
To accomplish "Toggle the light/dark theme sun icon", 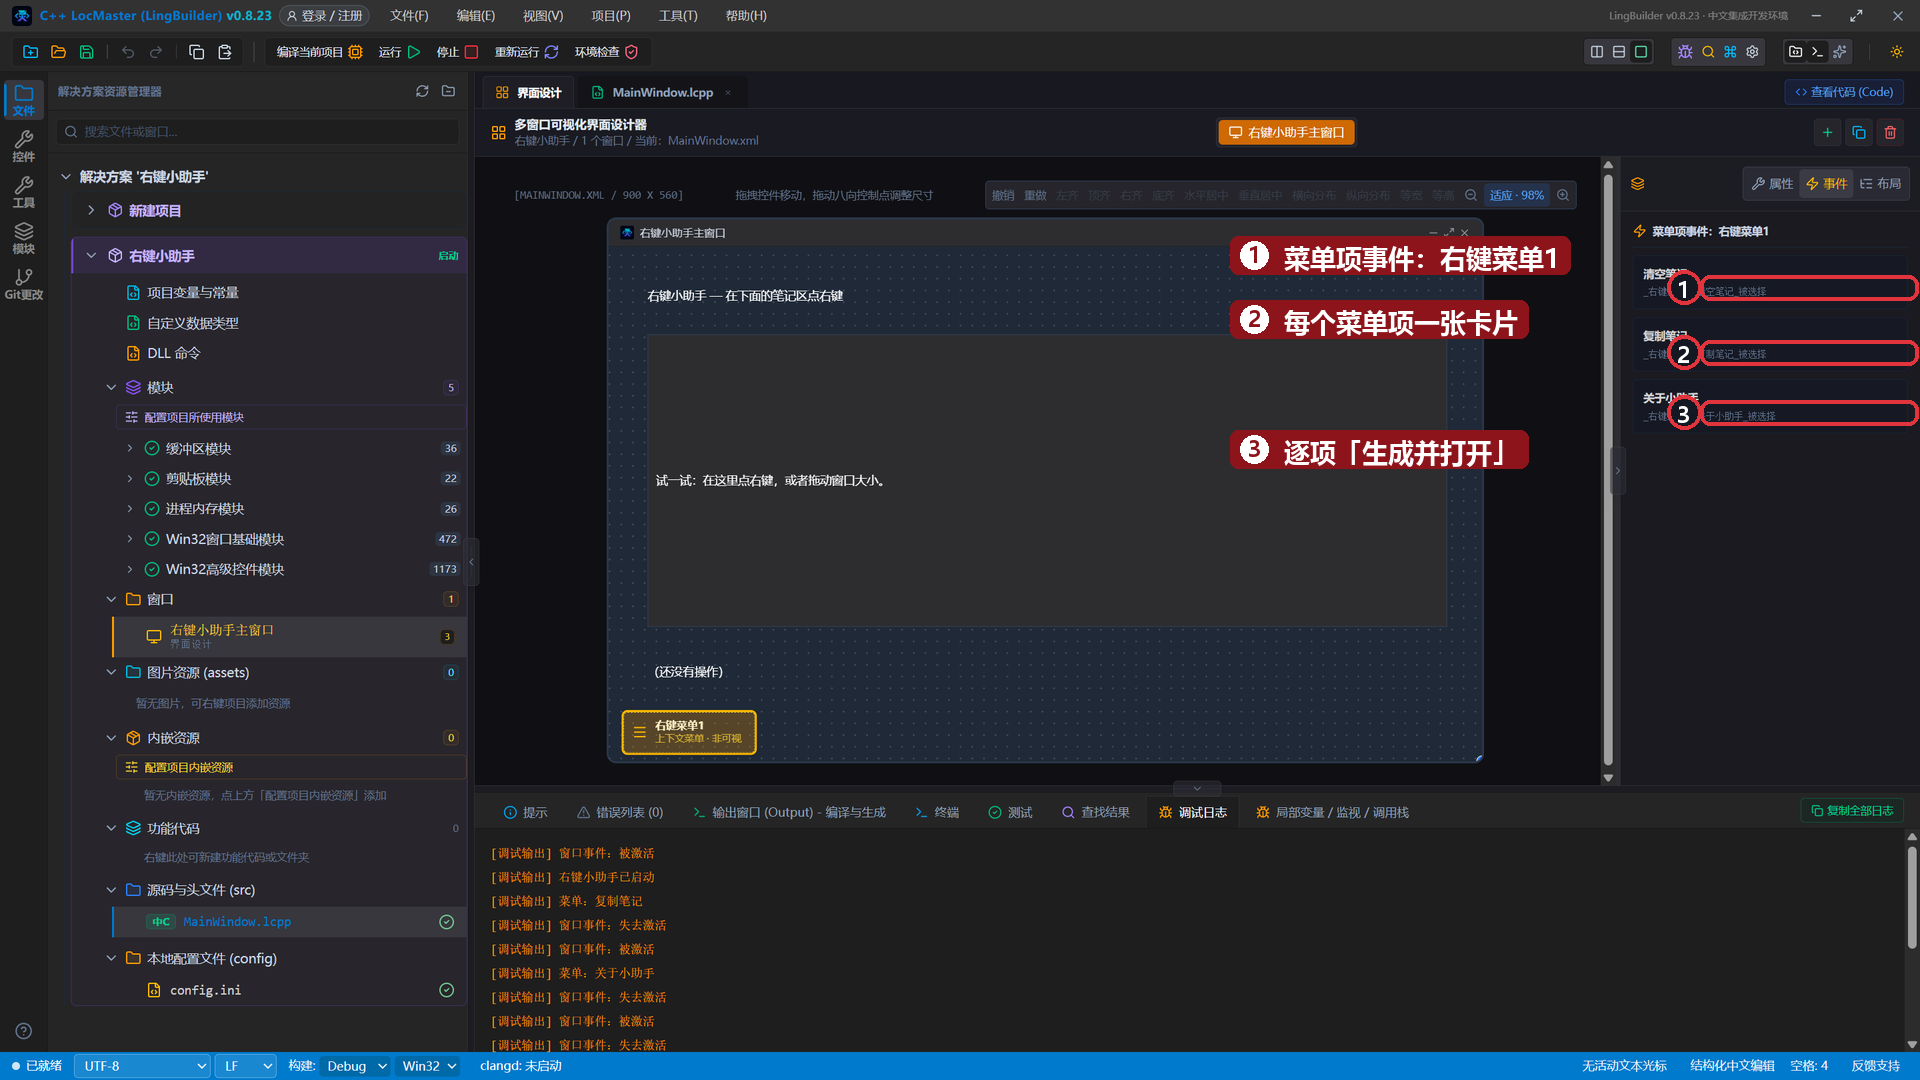I will [1897, 52].
